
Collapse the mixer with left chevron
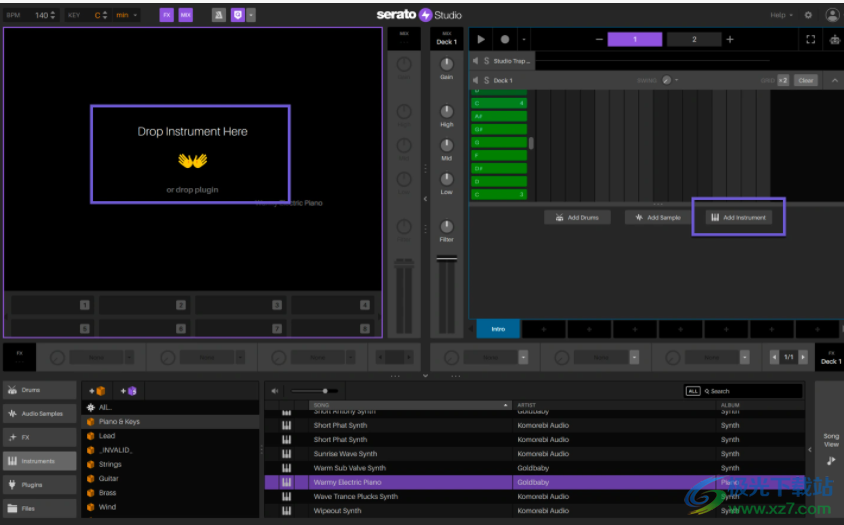425,199
